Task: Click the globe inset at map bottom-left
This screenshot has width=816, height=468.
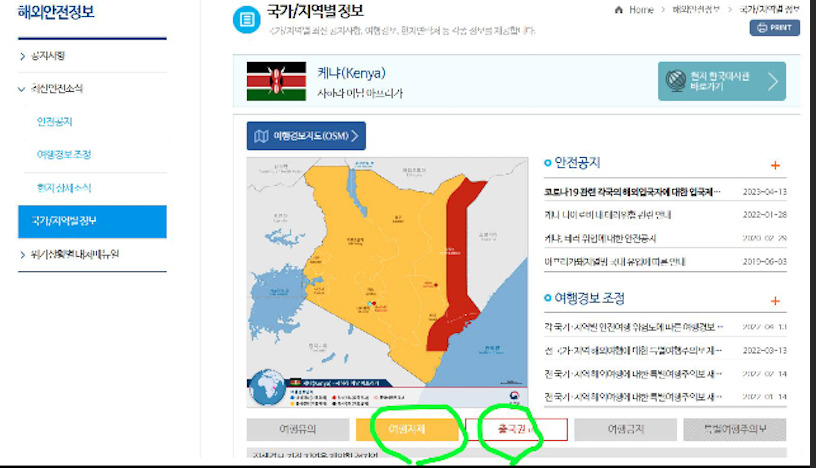Action: pyautogui.click(x=267, y=387)
